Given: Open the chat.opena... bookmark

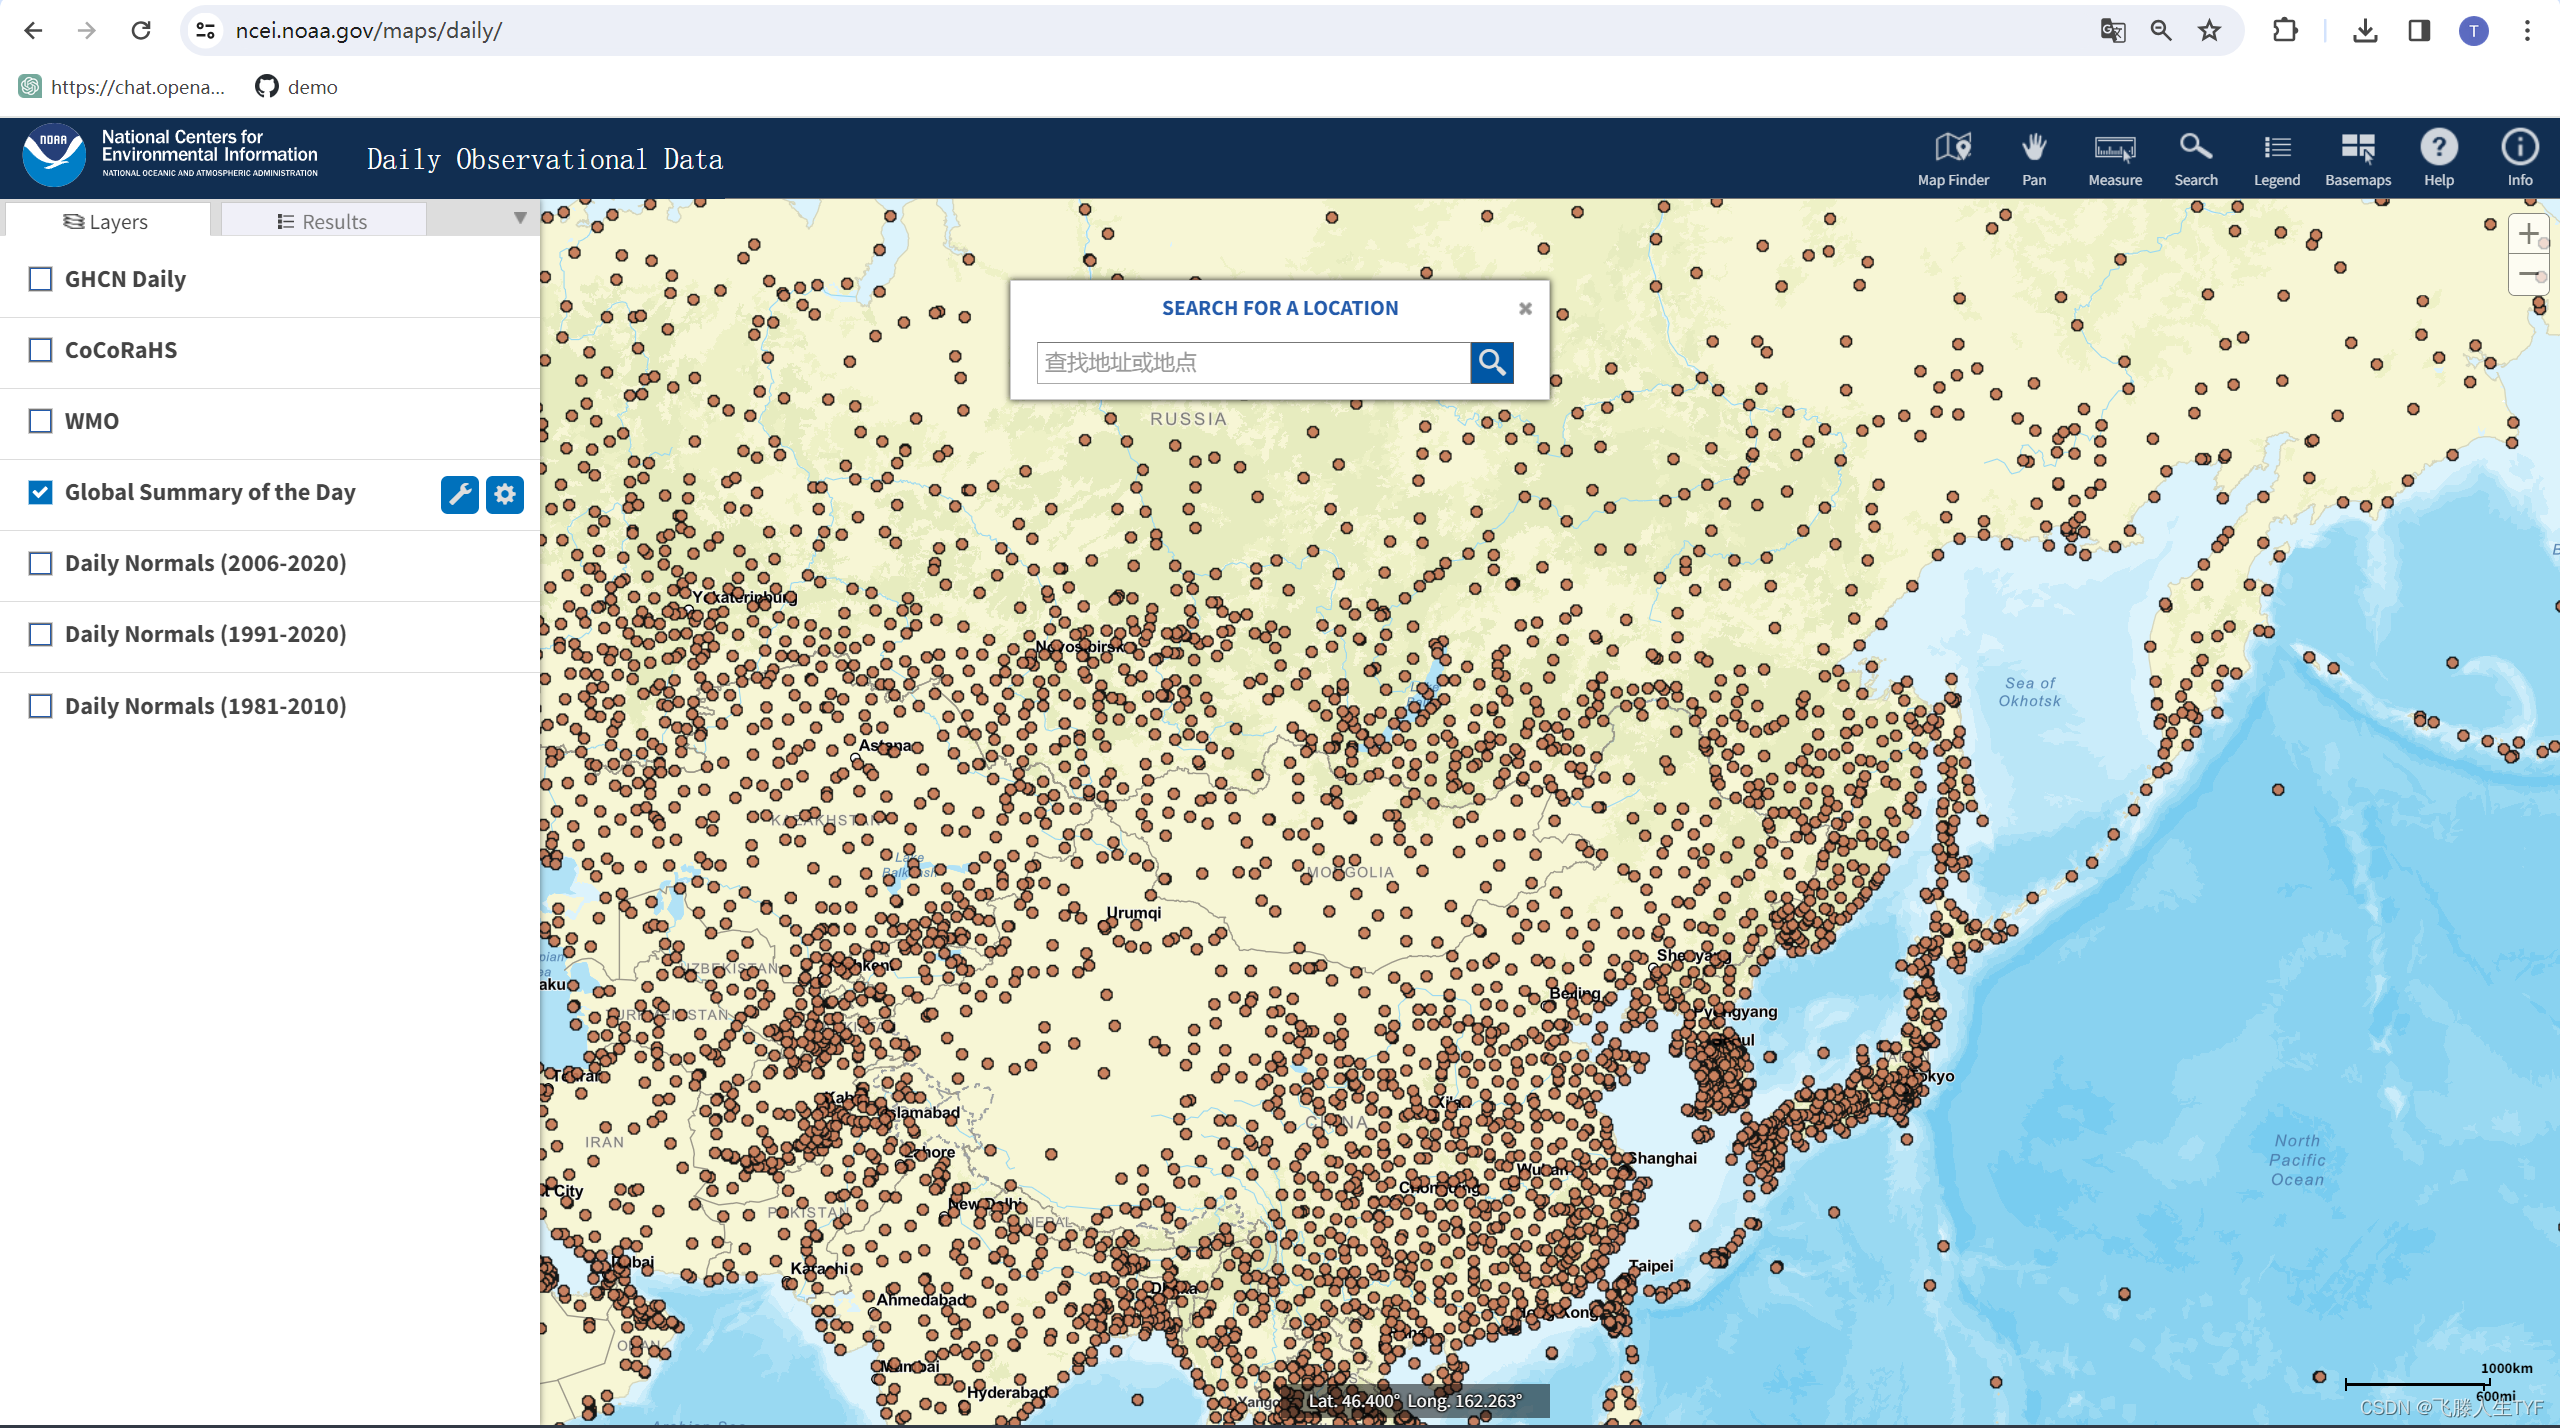Looking at the screenshot, I should [122, 87].
